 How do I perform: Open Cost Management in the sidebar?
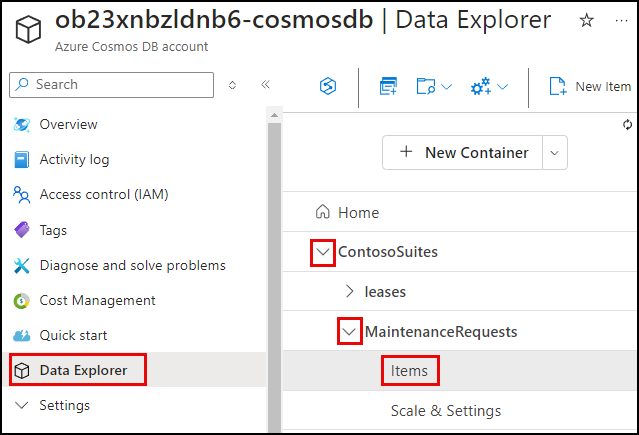tap(97, 300)
